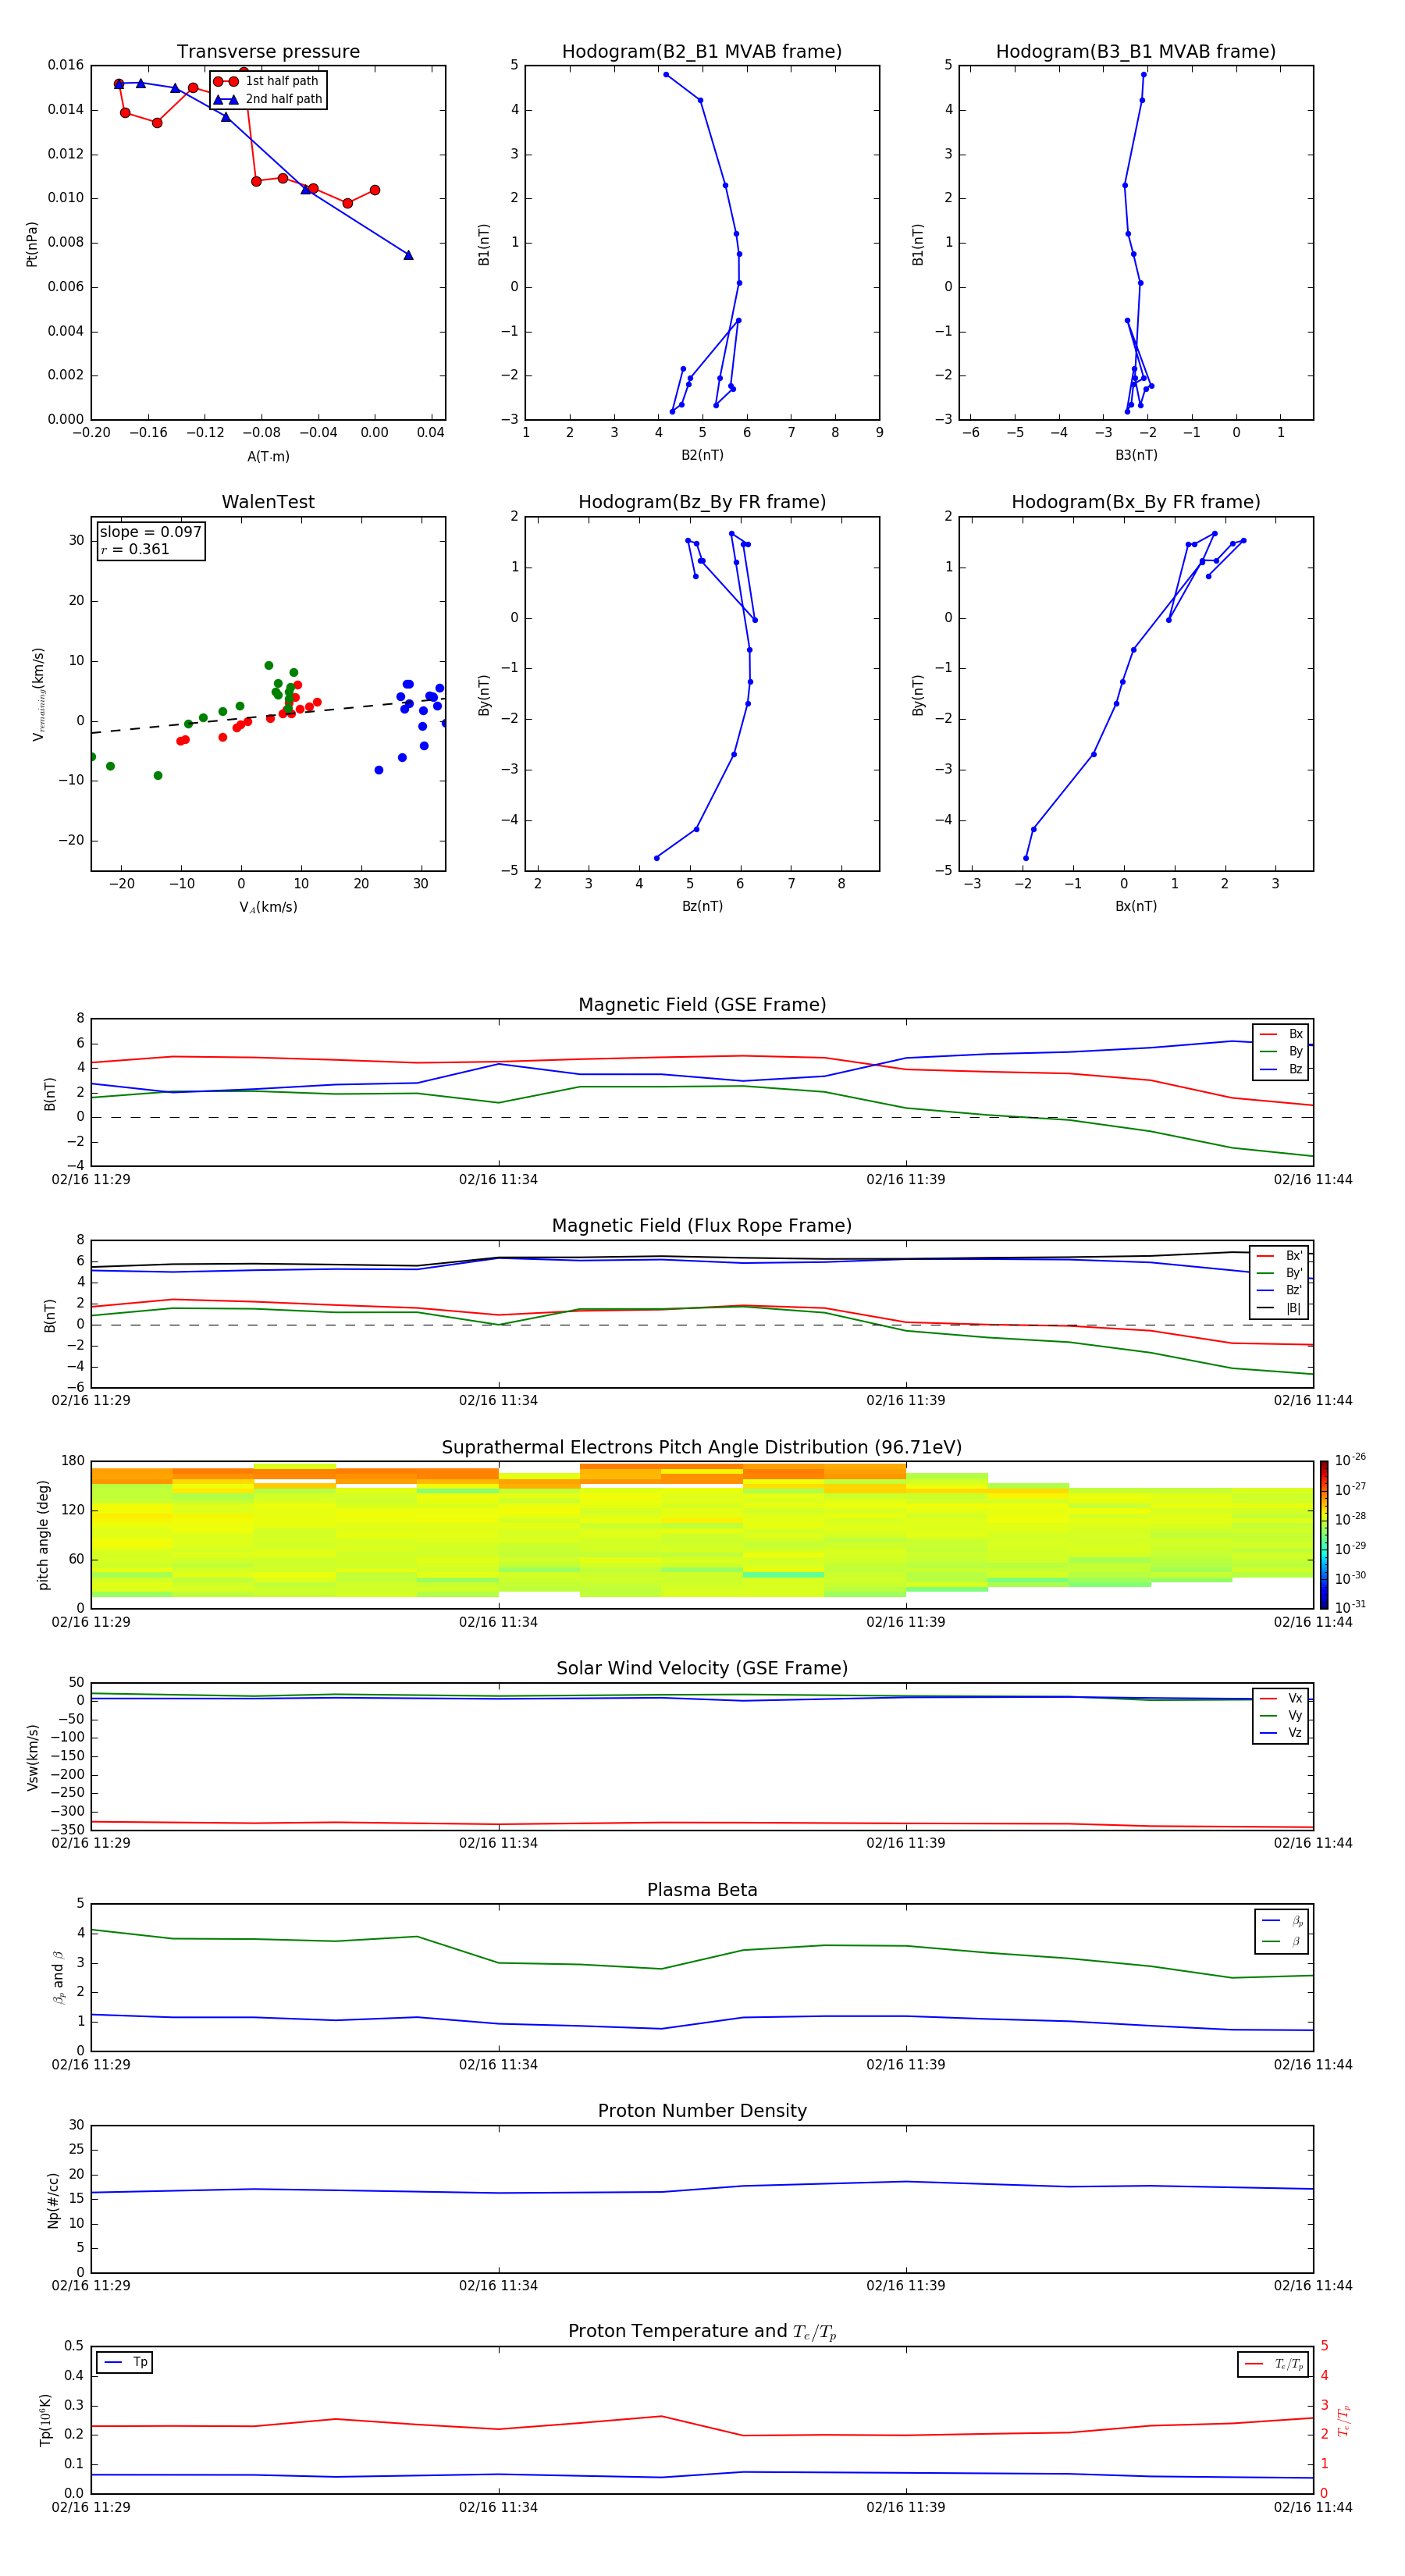The width and height of the screenshot is (1405, 2576).
Task: Select 'By' legend entry in GSE Frame plot
Action: coord(1281,1052)
